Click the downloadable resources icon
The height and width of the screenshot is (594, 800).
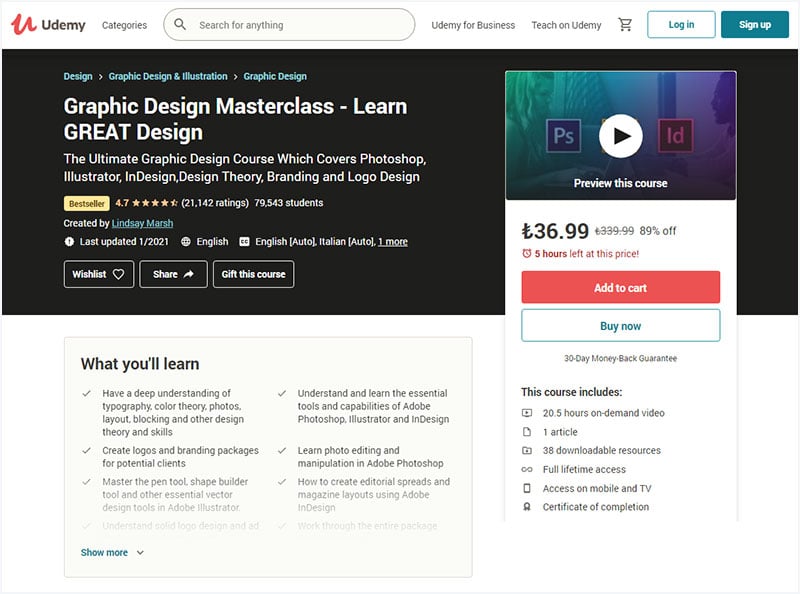pyautogui.click(x=527, y=451)
